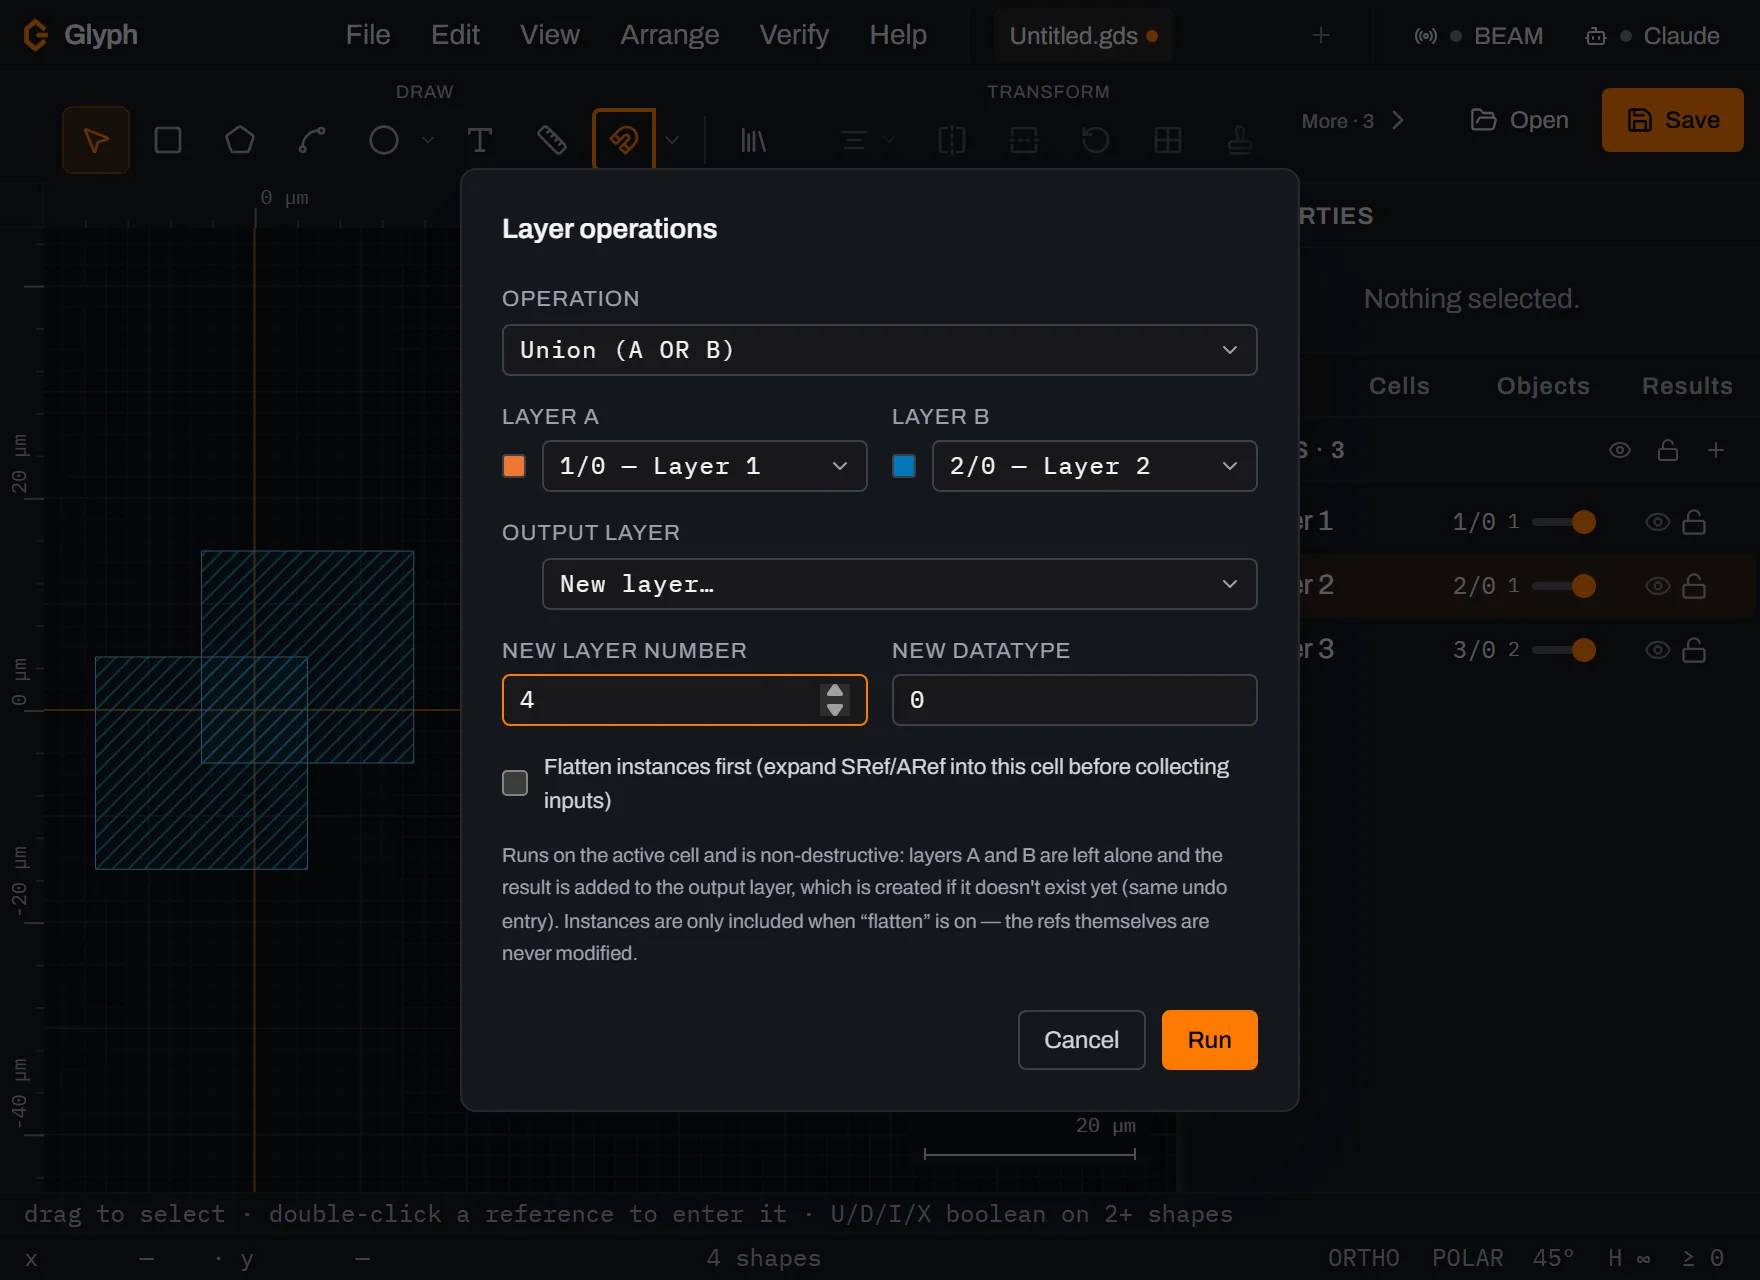The height and width of the screenshot is (1280, 1760).
Task: Click the Layer A orange color swatch
Action: [514, 466]
